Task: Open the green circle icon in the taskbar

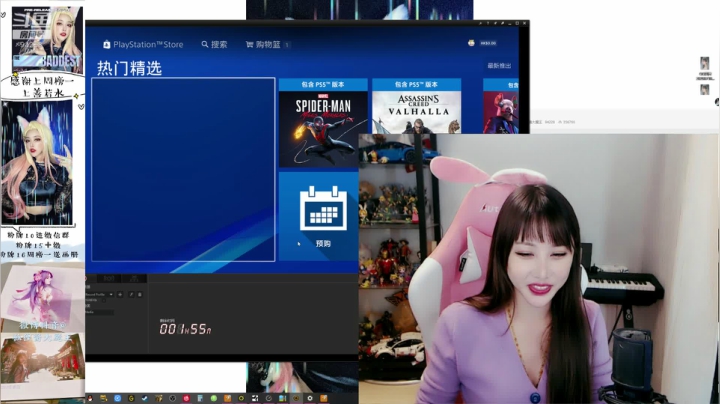Action: 214,398
